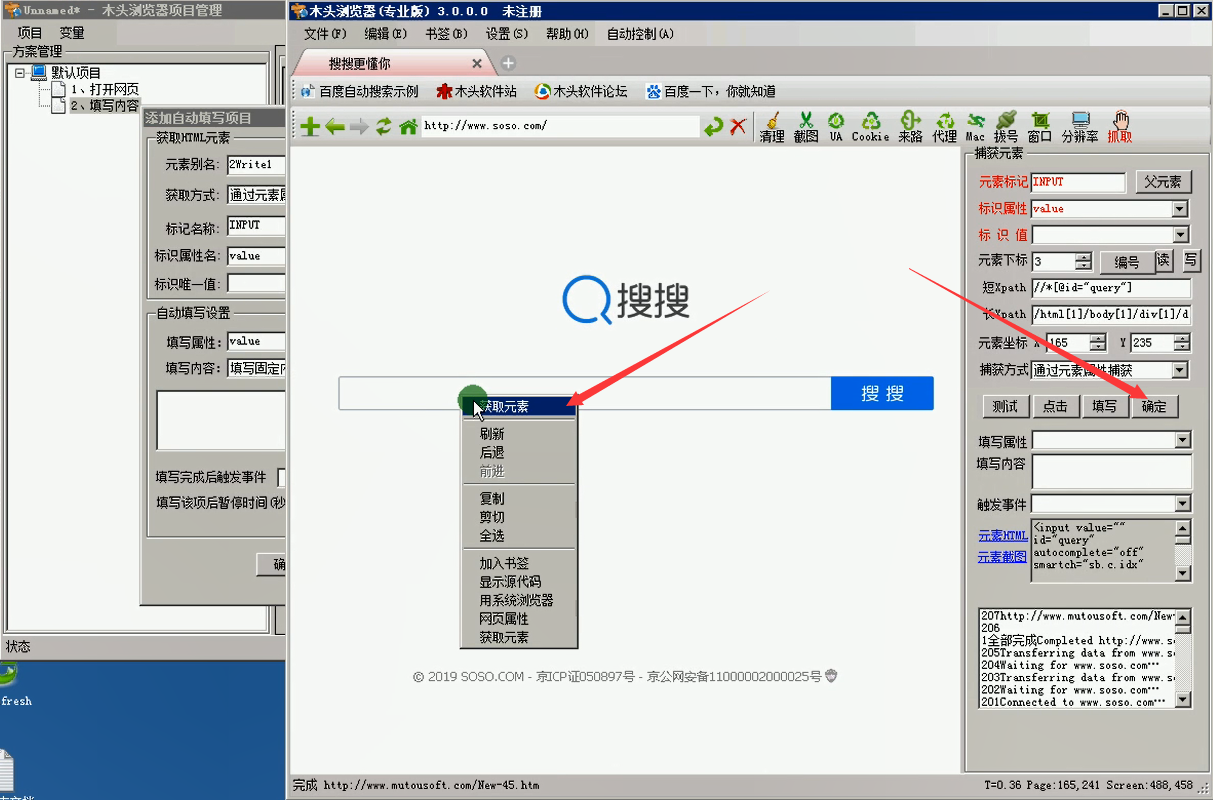The height and width of the screenshot is (800, 1213).
Task: Click the 测试 button
Action: pos(1005,406)
